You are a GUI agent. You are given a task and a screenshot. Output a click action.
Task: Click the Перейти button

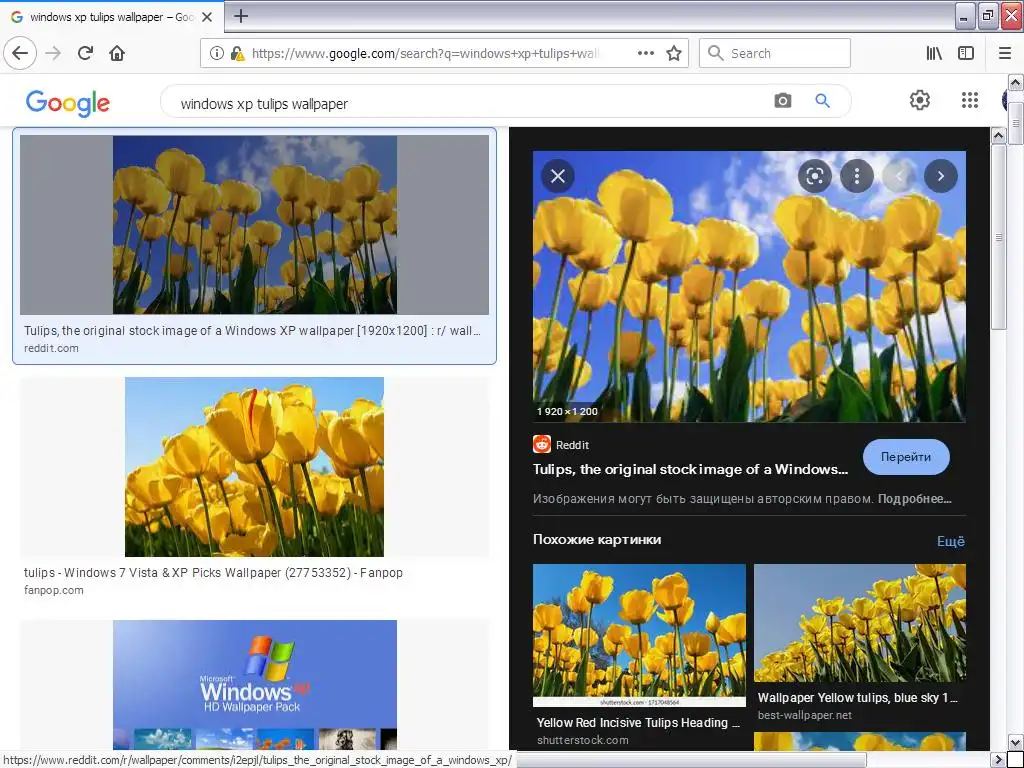[x=906, y=457]
